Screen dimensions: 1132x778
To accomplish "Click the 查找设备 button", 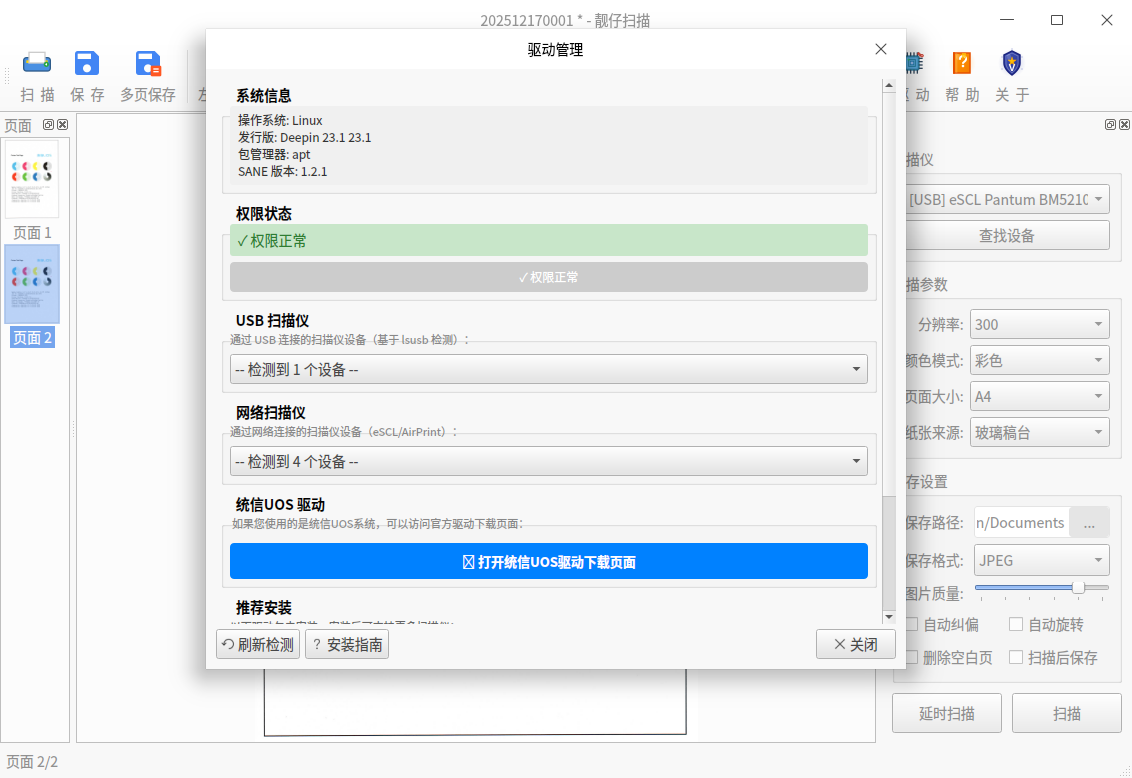I will (1008, 235).
